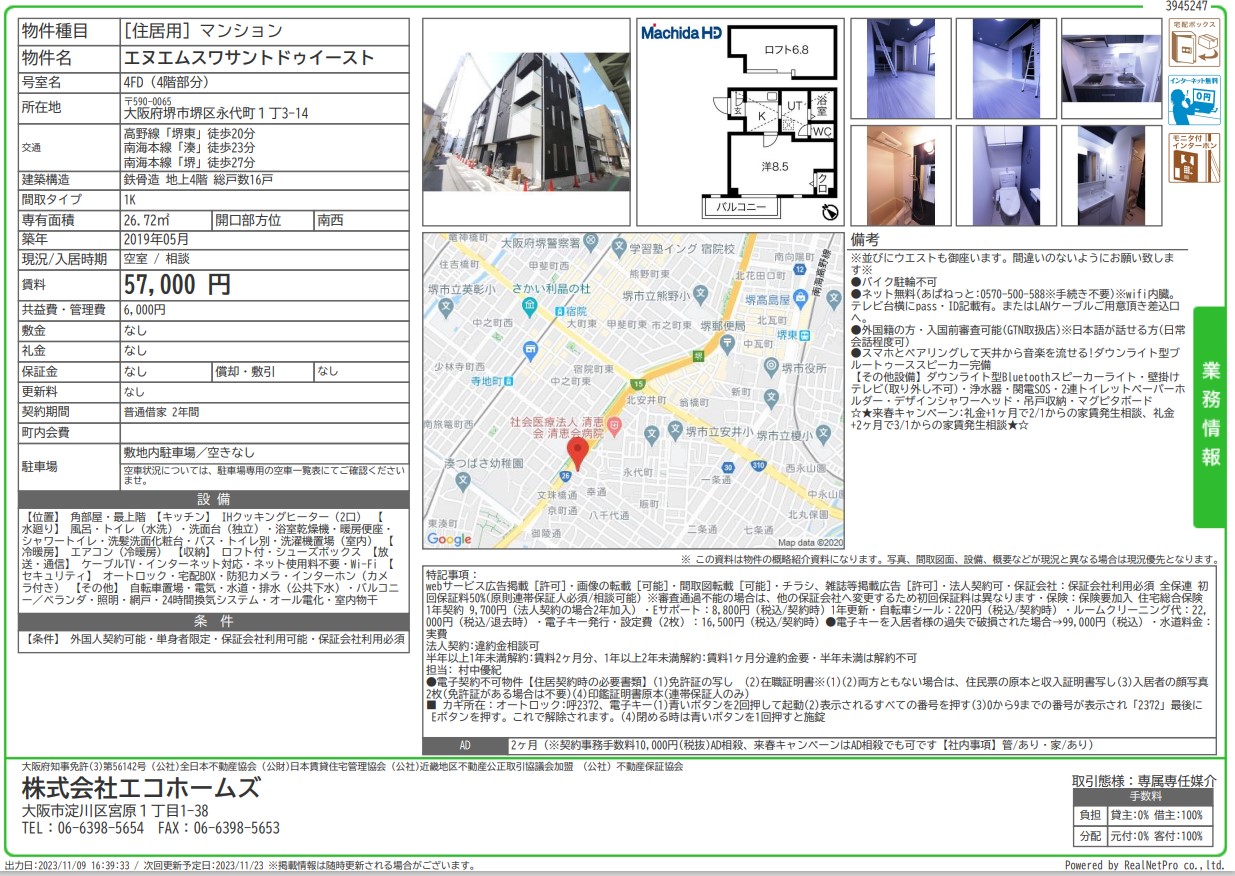Click the floor area 26.72㎡

[146, 219]
